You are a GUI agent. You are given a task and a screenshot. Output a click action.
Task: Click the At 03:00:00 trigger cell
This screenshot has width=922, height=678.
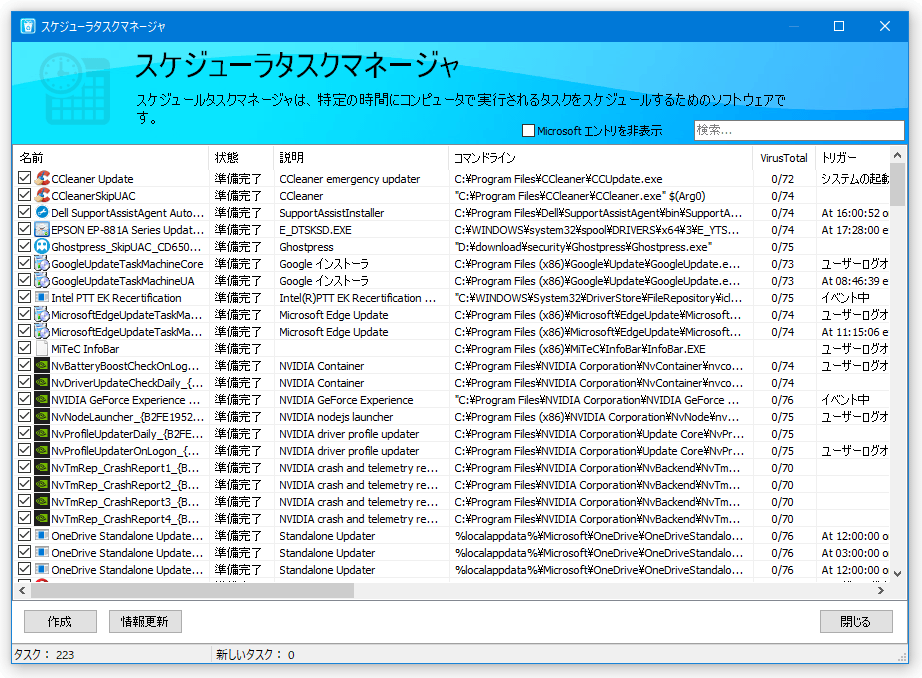coord(855,553)
